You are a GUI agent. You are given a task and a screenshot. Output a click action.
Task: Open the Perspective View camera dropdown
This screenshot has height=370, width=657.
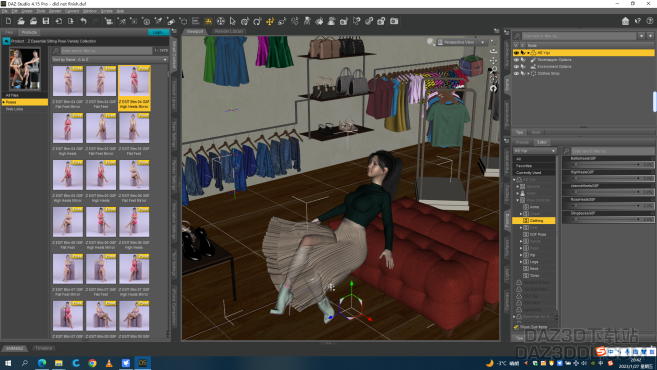click(x=462, y=42)
